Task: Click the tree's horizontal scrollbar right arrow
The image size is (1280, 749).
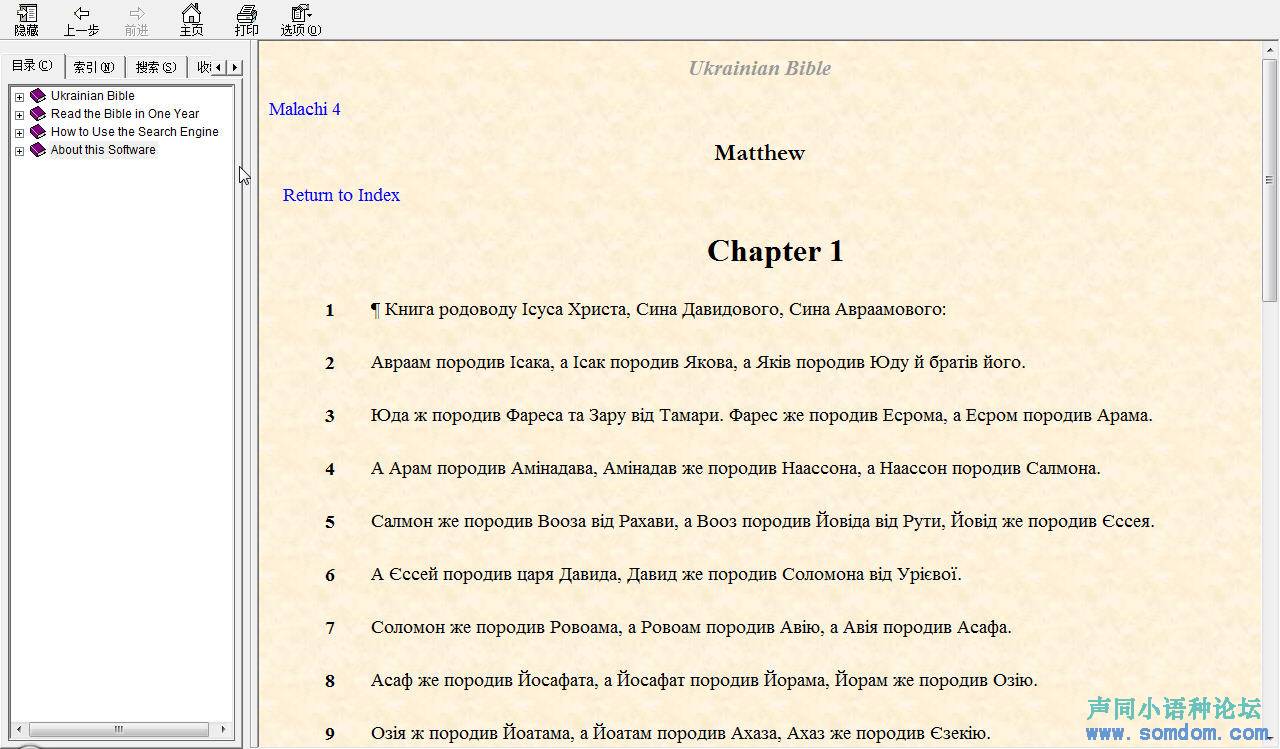Action: pyautogui.click(x=223, y=730)
